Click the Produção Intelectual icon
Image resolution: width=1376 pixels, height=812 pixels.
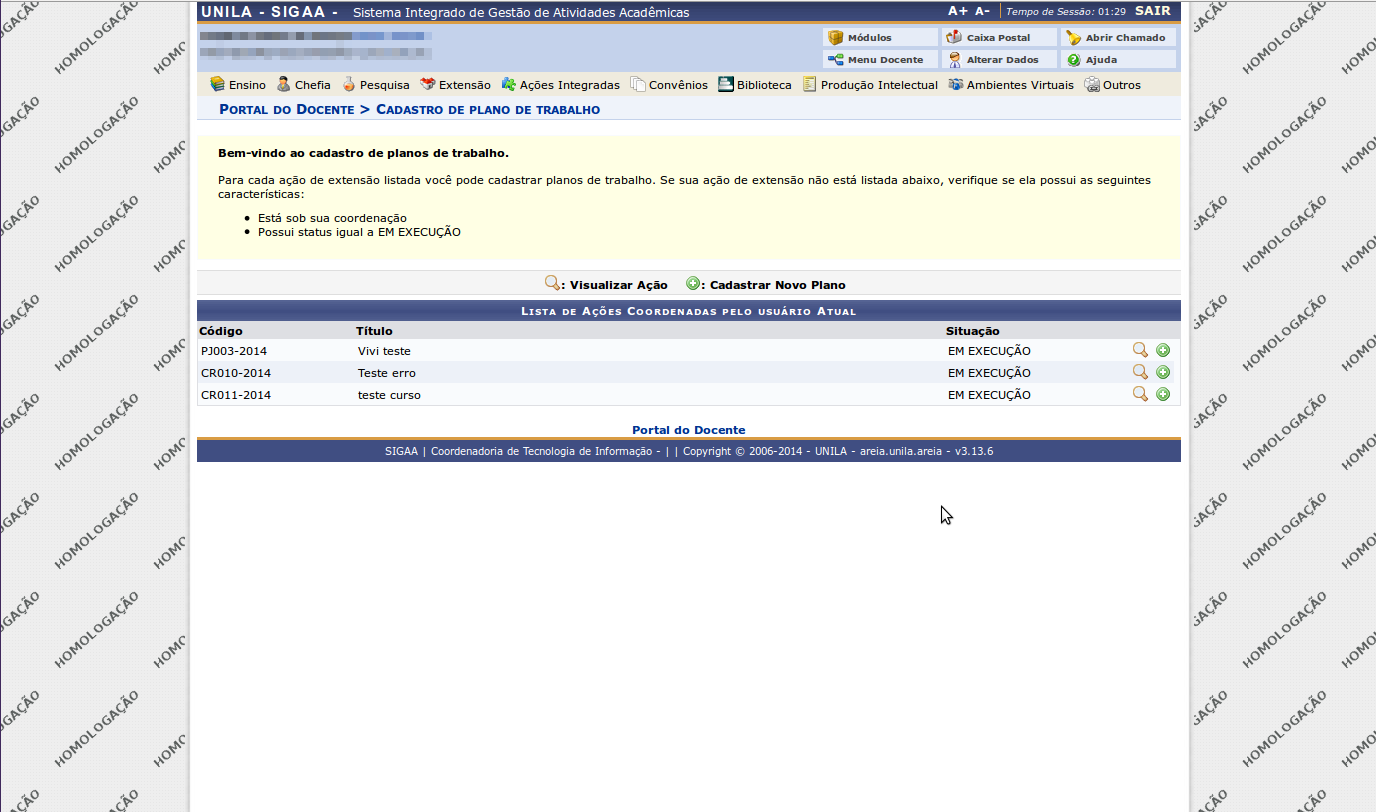coord(810,84)
